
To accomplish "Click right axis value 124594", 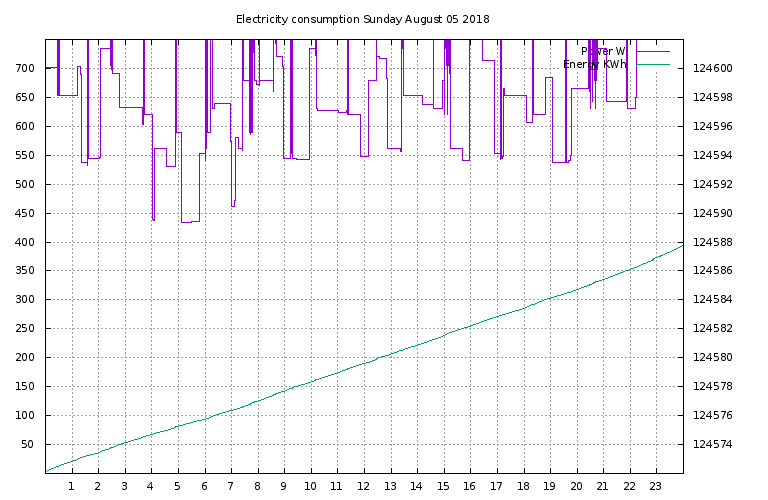I will pyautogui.click(x=713, y=155).
